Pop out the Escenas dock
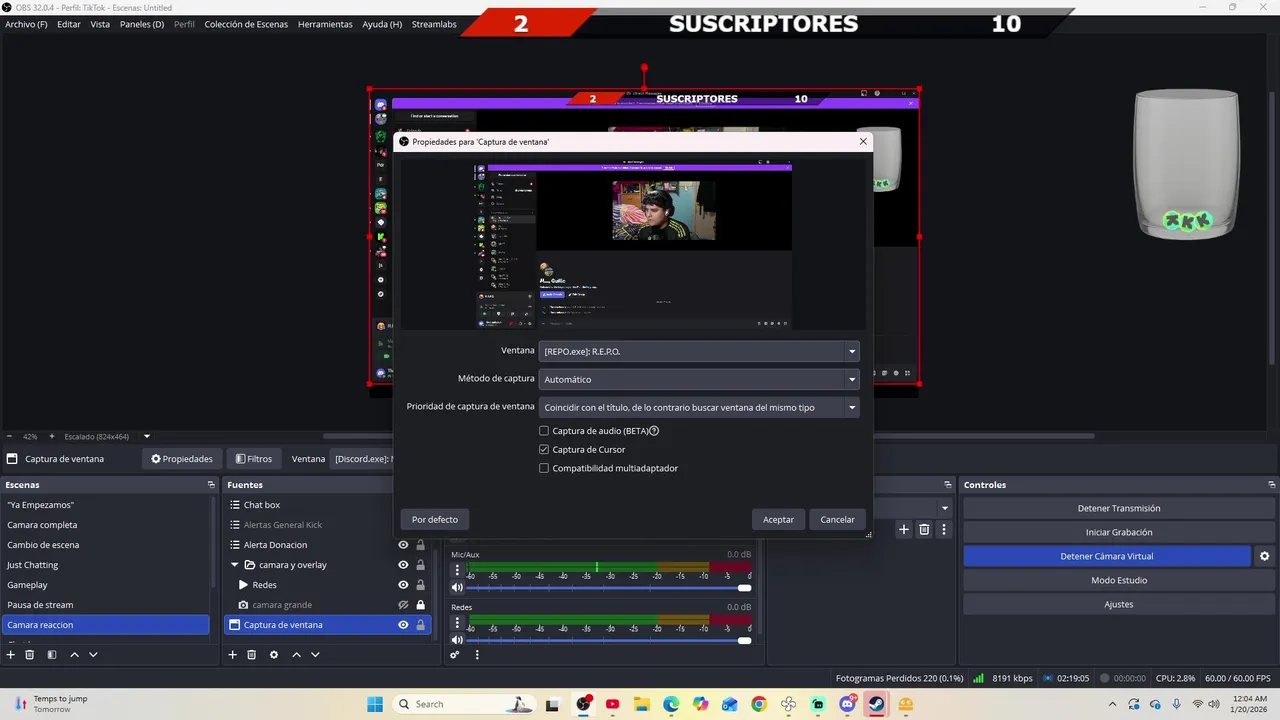This screenshot has height=720, width=1280. coord(211,485)
